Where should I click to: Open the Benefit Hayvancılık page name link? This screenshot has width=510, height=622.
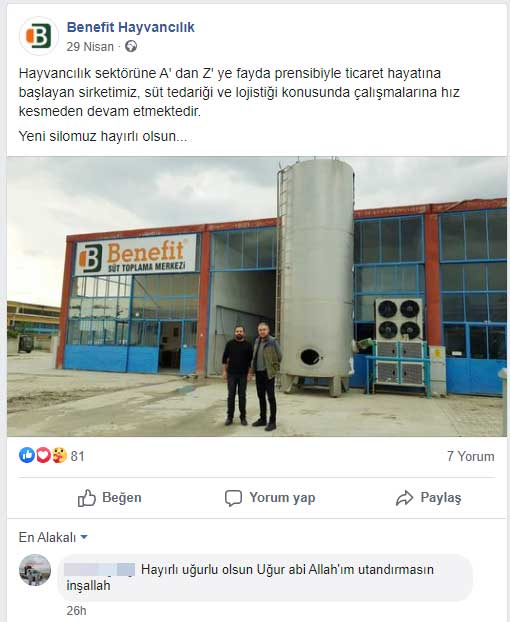tap(130, 27)
